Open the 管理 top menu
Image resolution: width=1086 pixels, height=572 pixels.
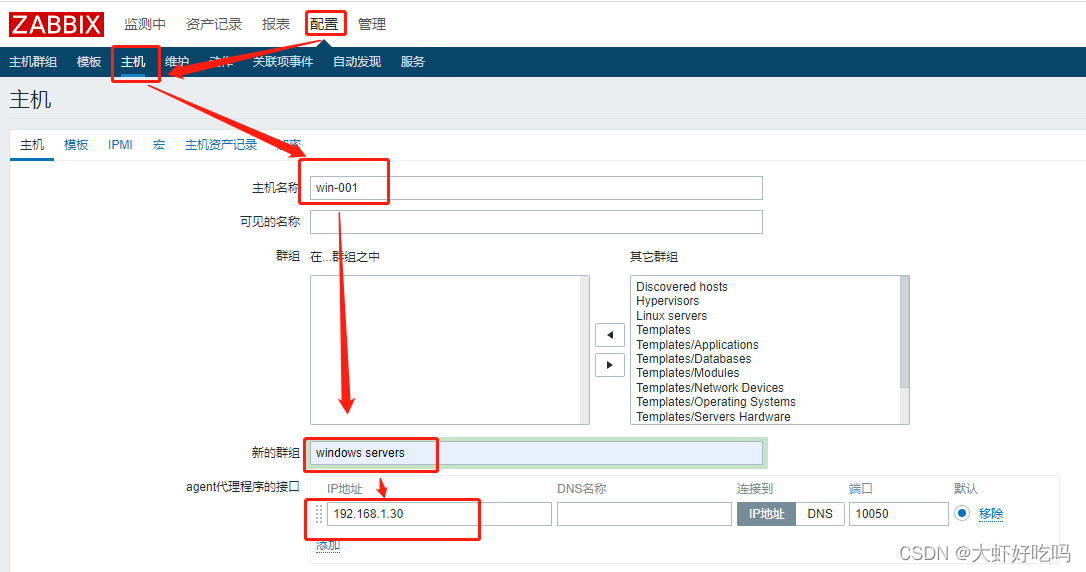point(372,24)
